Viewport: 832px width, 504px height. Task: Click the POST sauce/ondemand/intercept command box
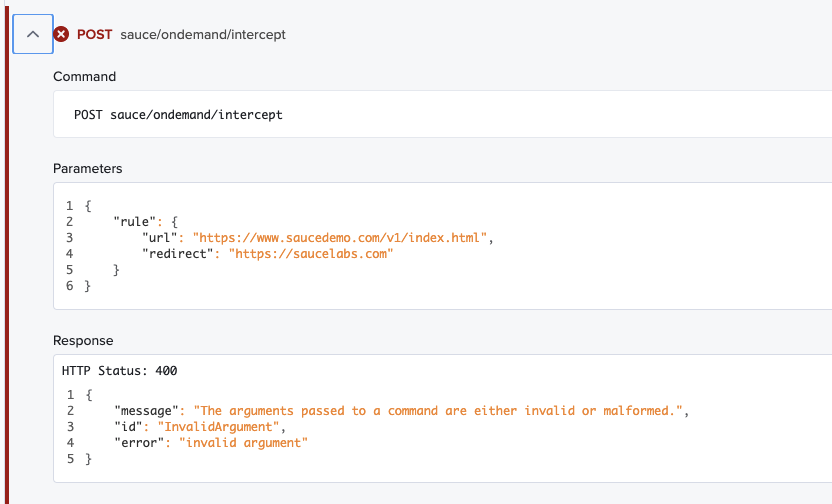pos(443,114)
